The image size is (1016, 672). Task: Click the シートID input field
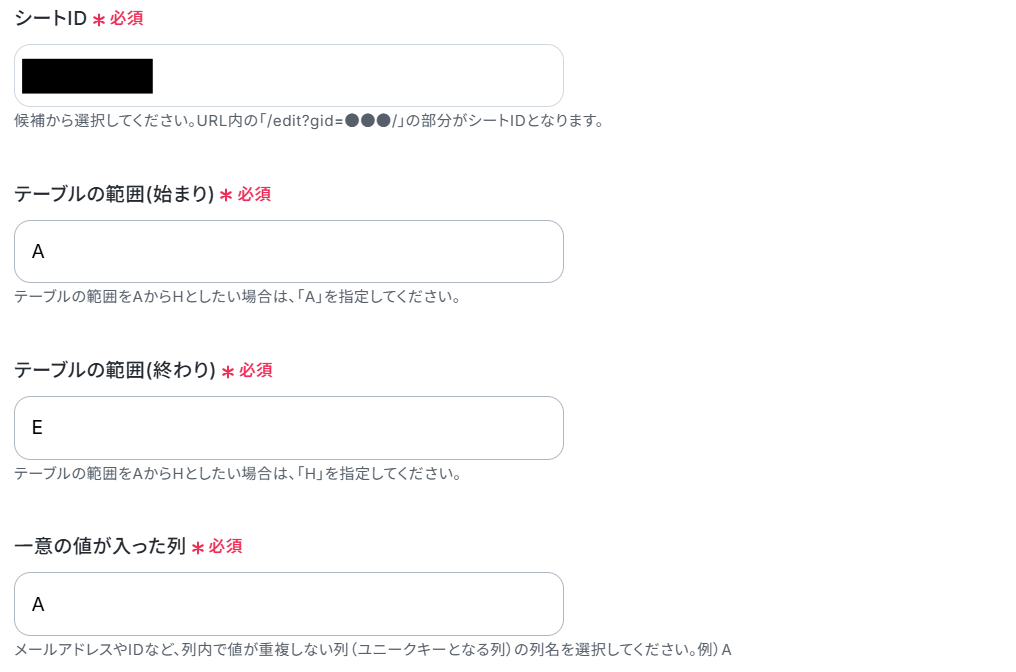(289, 76)
